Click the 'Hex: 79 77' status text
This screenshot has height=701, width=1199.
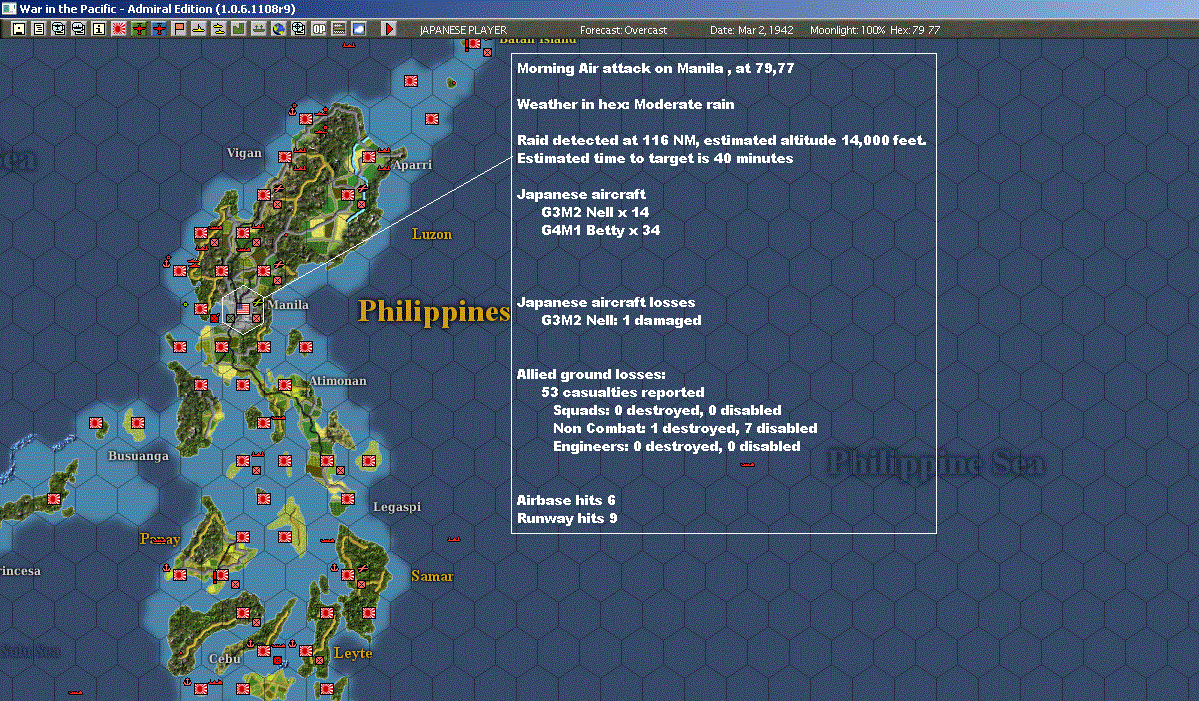click(915, 30)
